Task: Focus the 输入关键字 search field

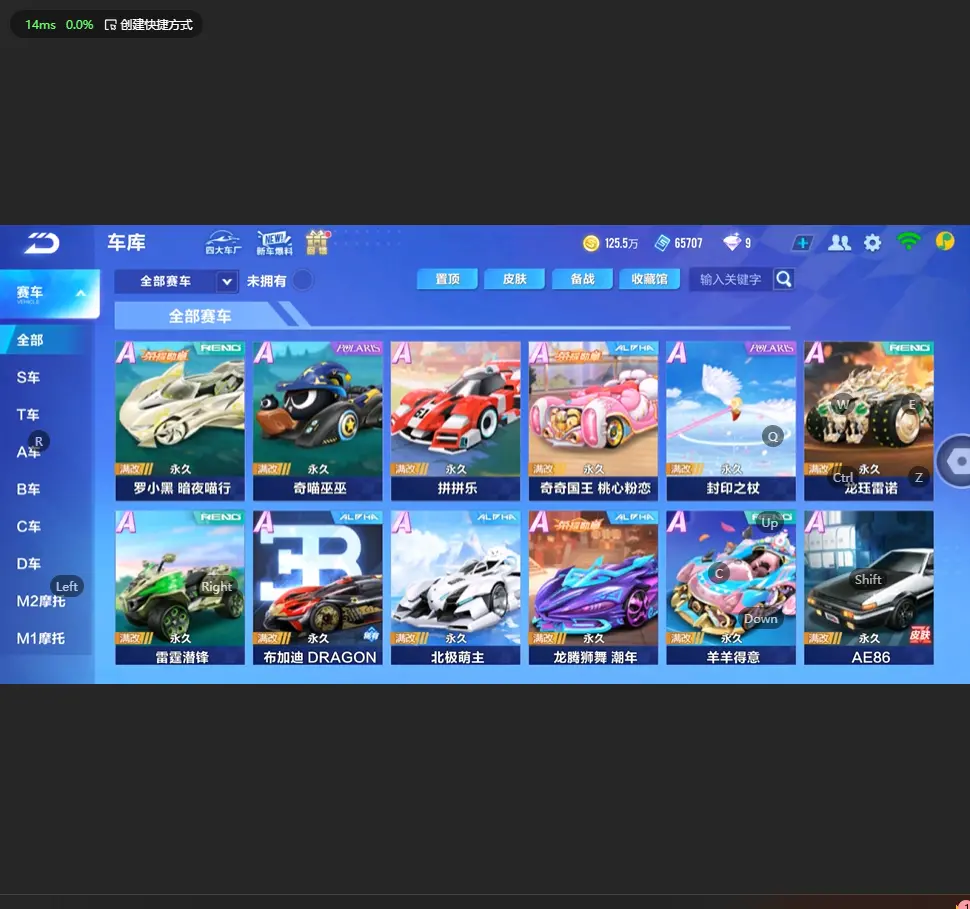Action: pos(732,280)
